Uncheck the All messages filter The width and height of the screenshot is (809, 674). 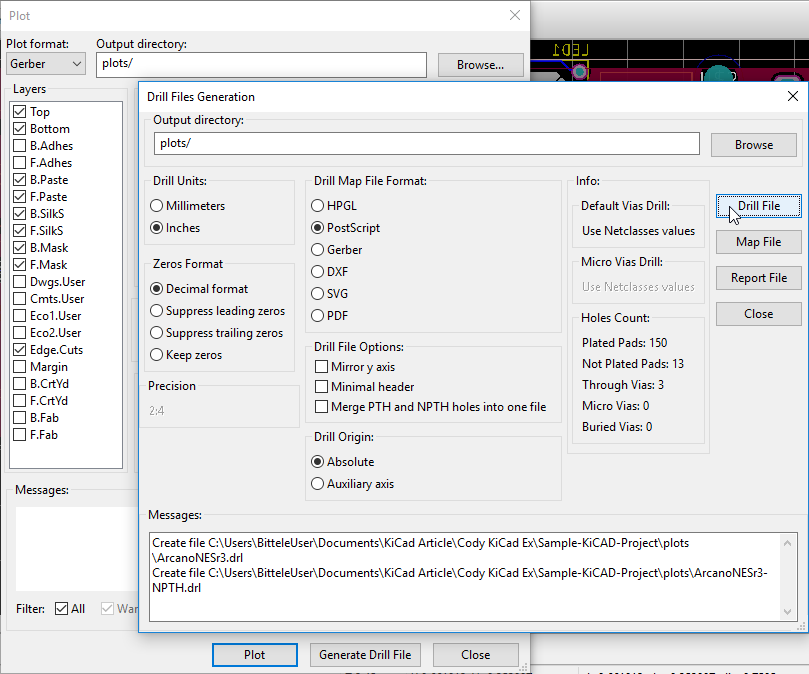(x=59, y=608)
